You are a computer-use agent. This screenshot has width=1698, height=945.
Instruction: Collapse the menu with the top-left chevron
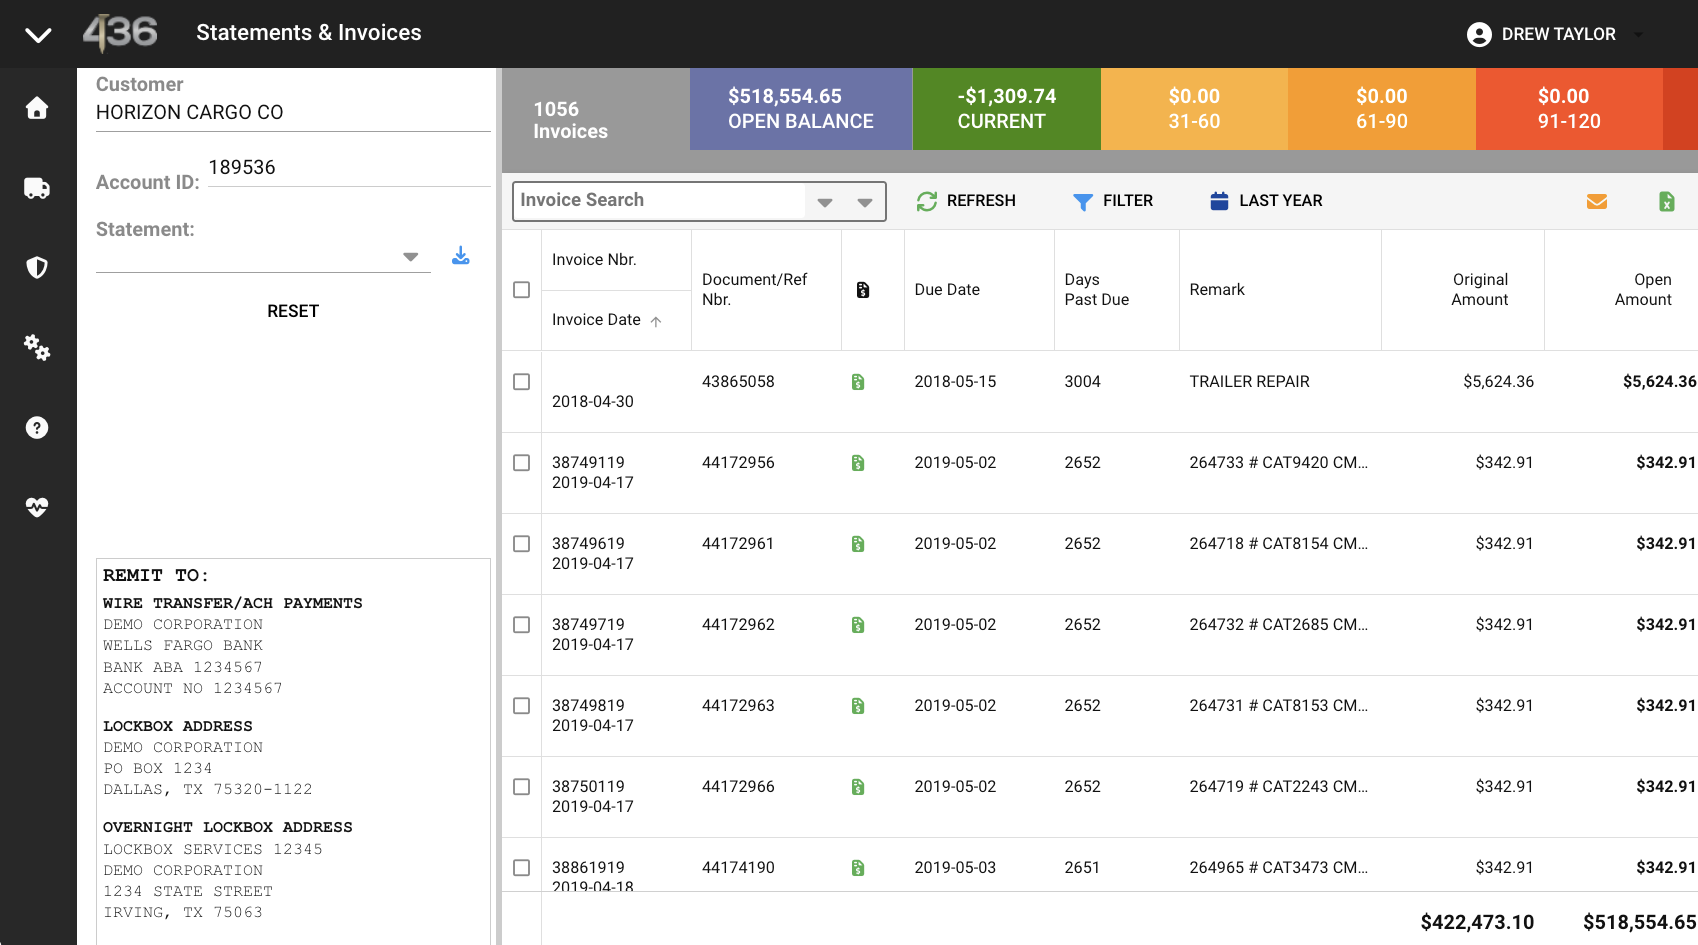pos(38,35)
